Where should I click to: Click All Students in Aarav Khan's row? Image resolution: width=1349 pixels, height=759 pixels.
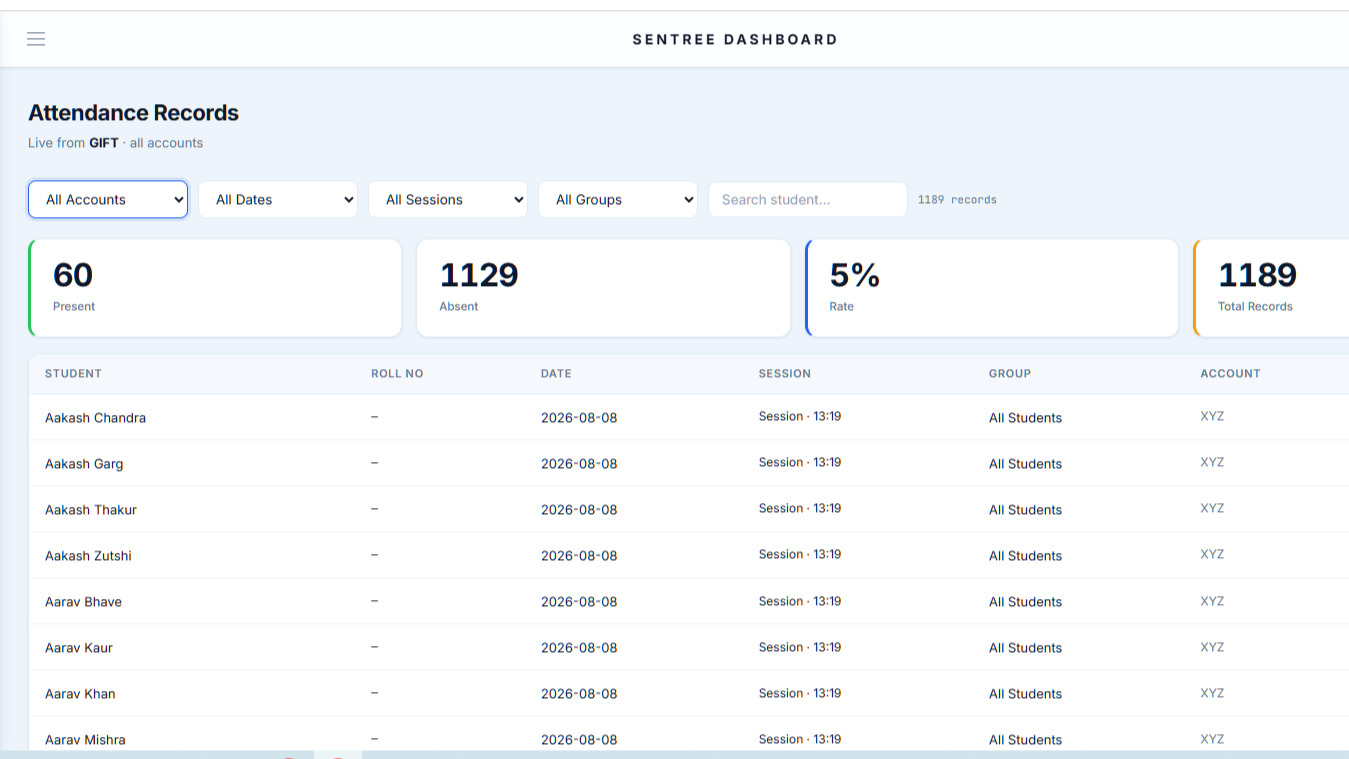pos(1025,694)
